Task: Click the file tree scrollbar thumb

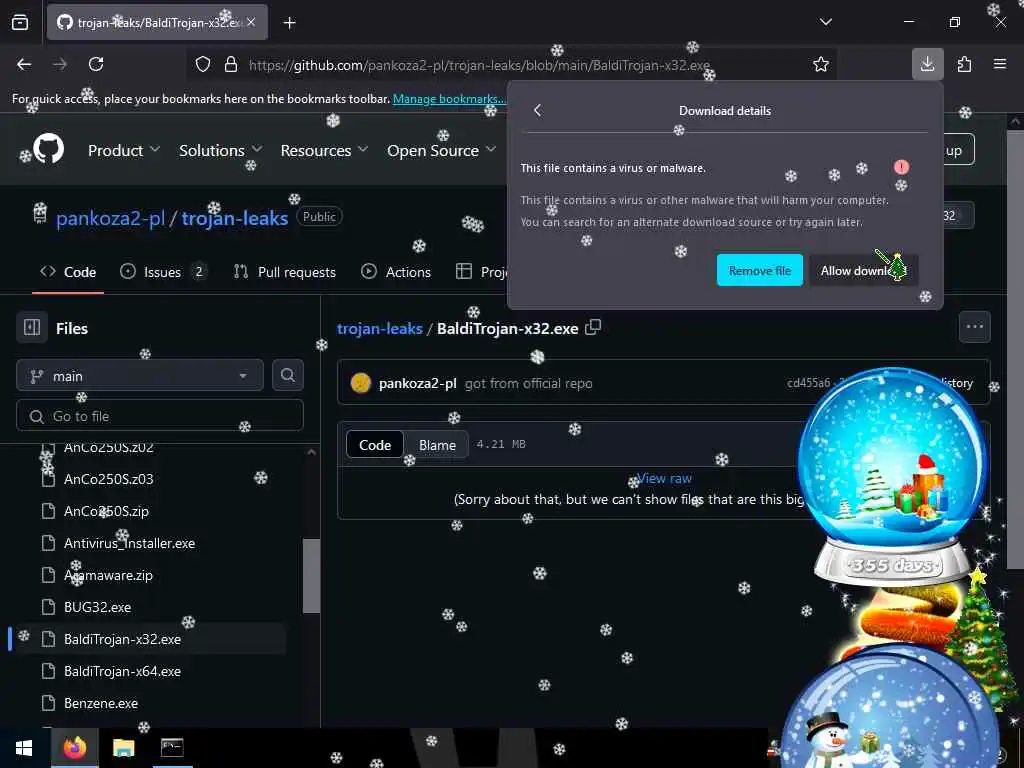Action: tap(312, 575)
